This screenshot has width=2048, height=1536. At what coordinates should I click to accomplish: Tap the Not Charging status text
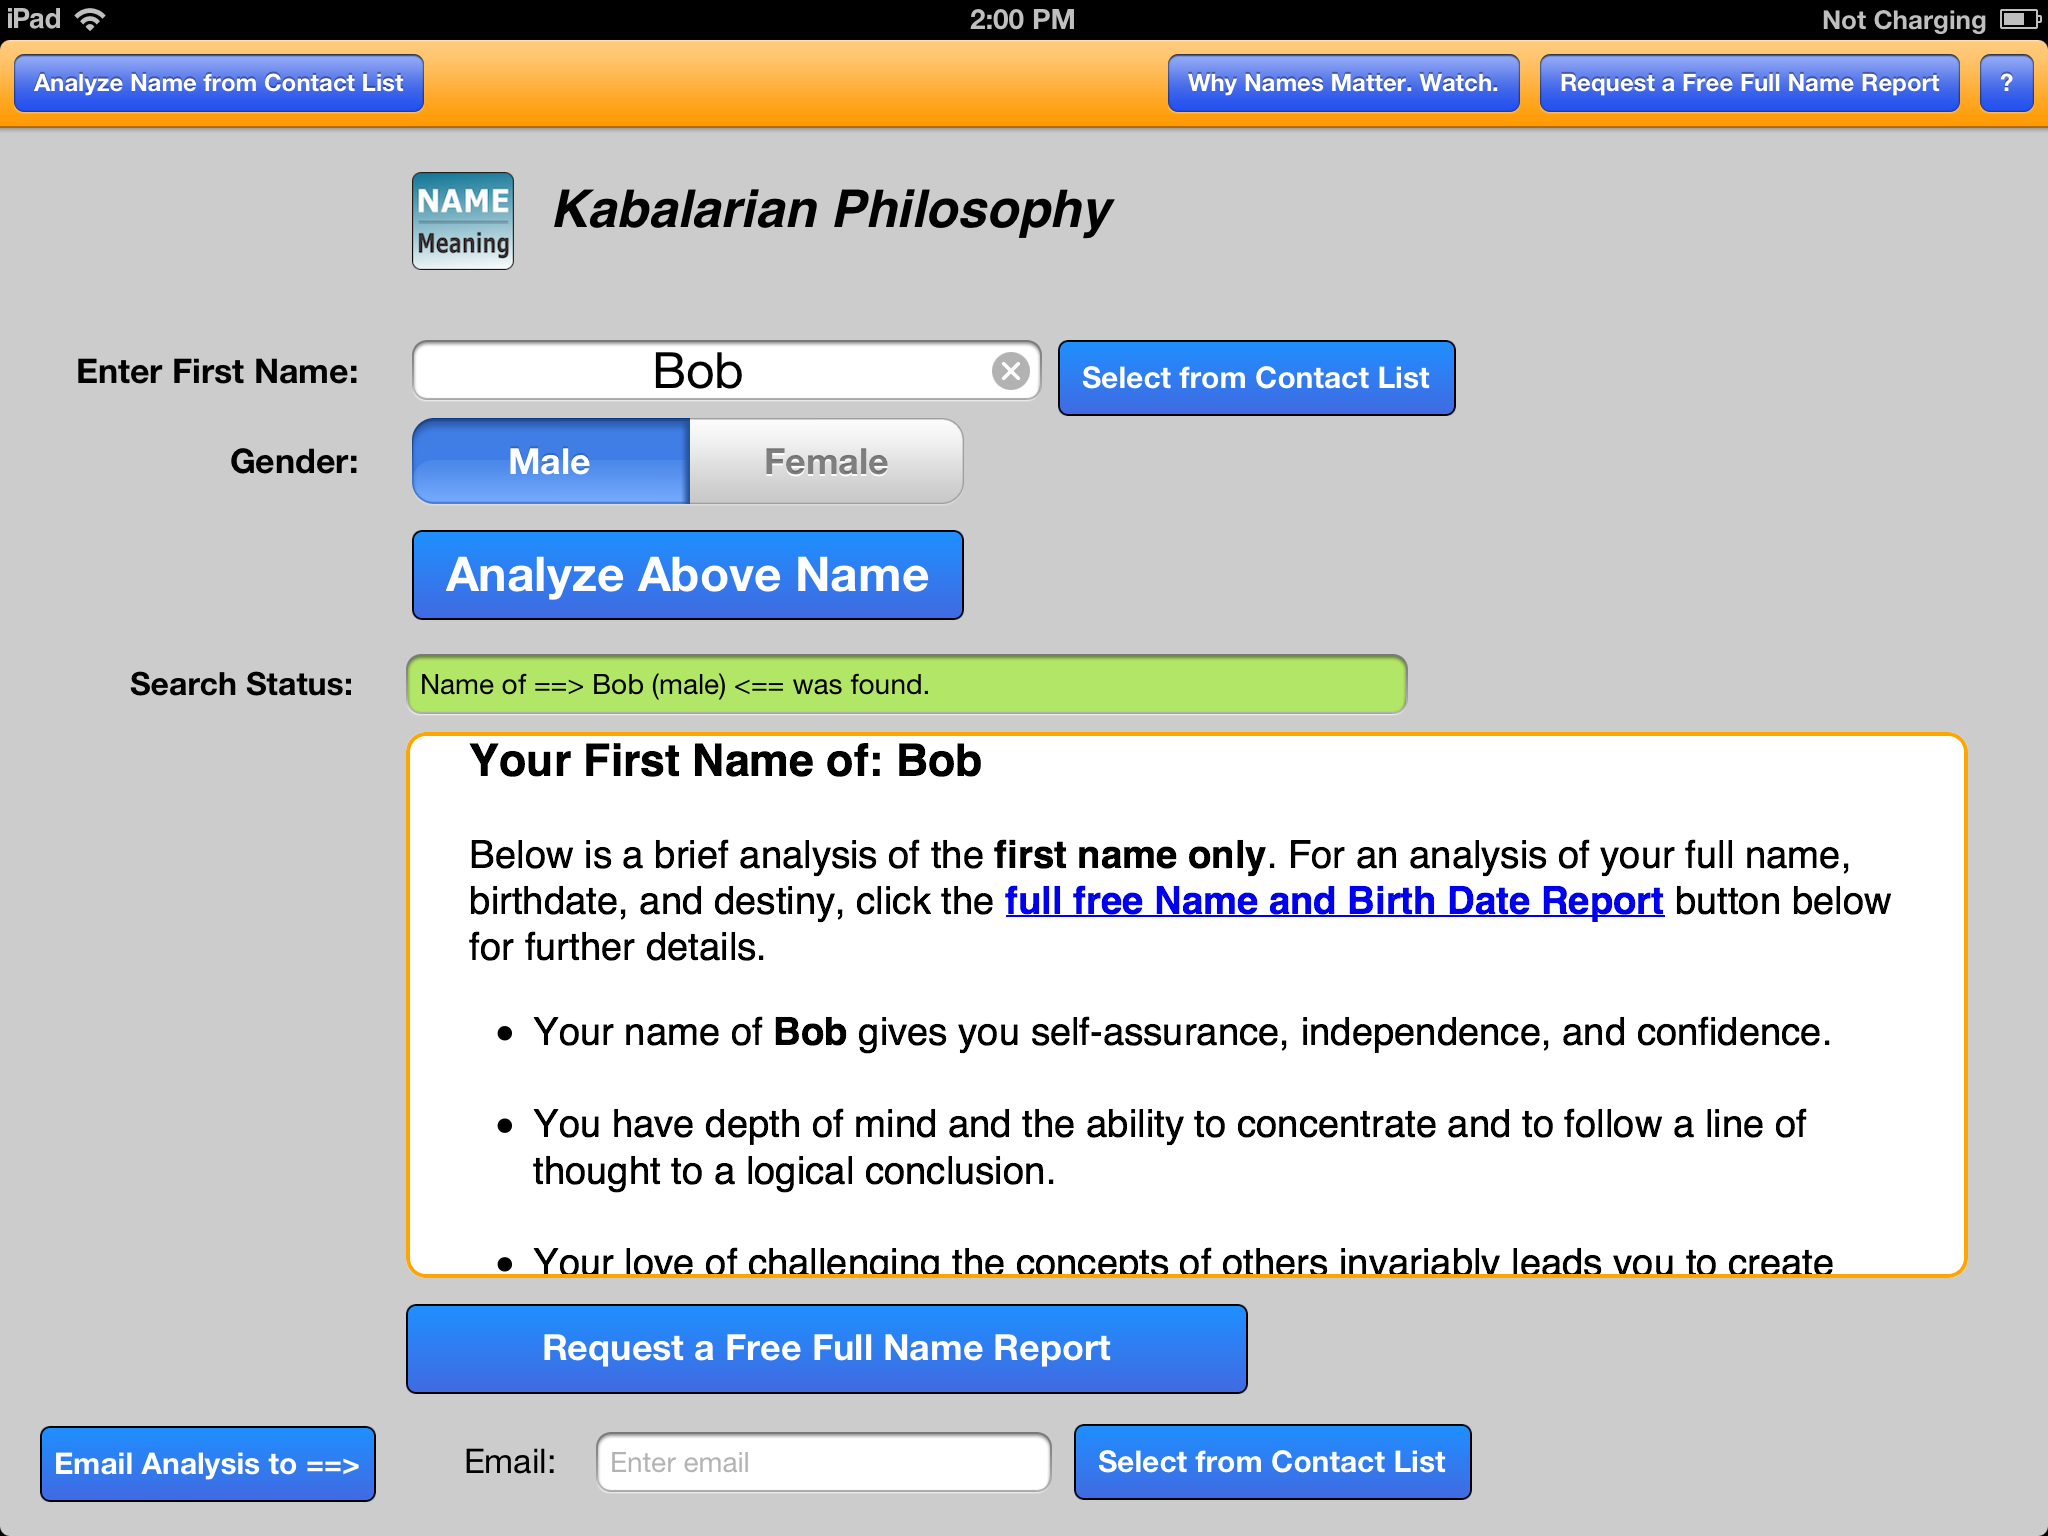[1904, 20]
